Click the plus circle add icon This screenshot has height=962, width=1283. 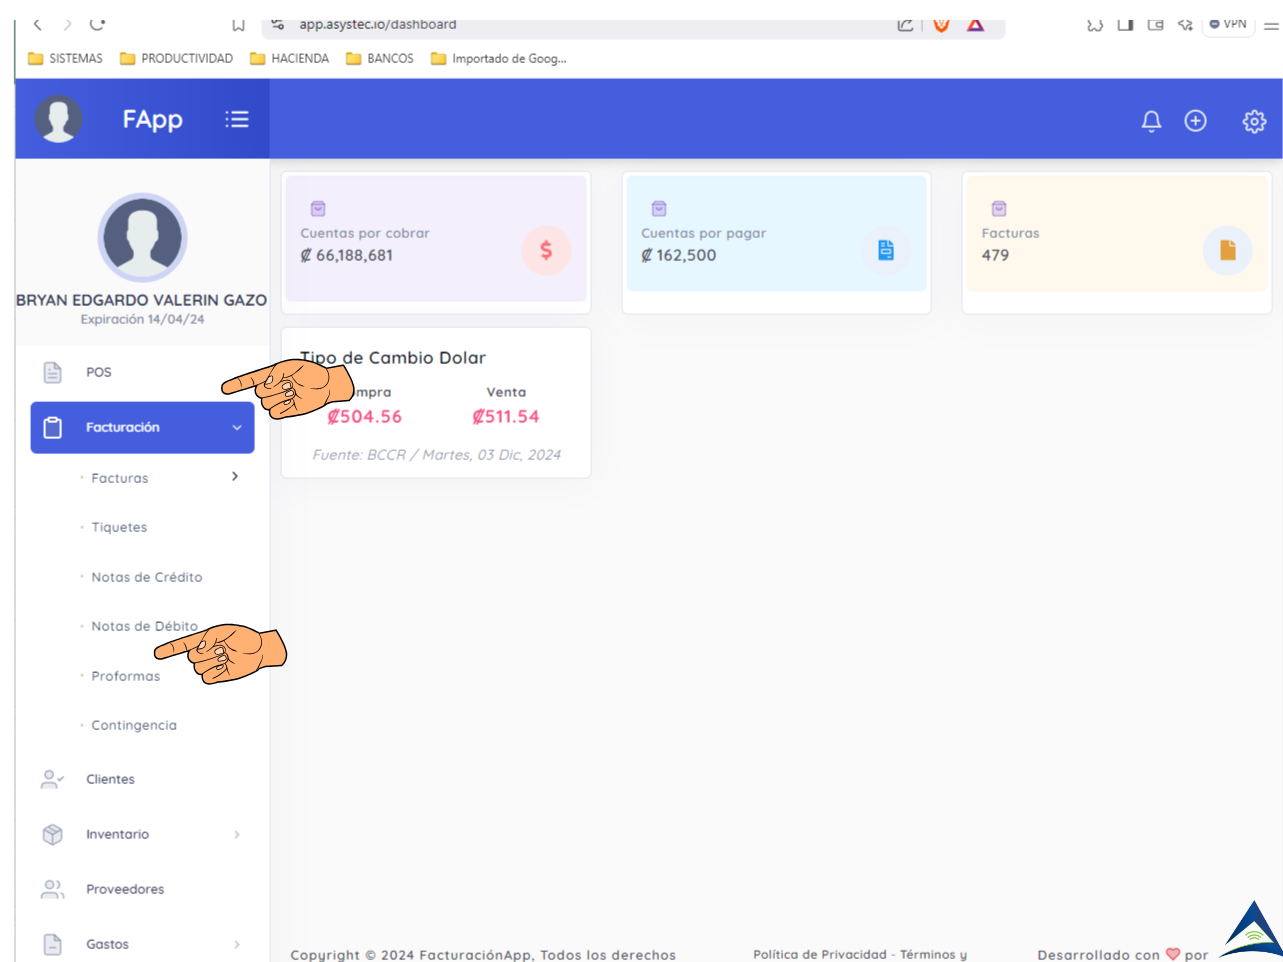pos(1195,121)
